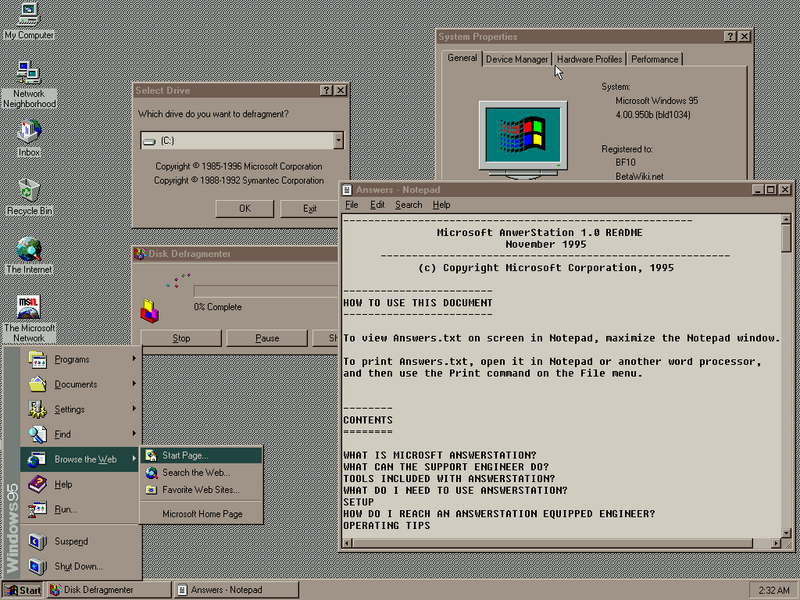Select Search the Web menu entry
Viewport: 800px width, 600px height.
click(x=195, y=472)
